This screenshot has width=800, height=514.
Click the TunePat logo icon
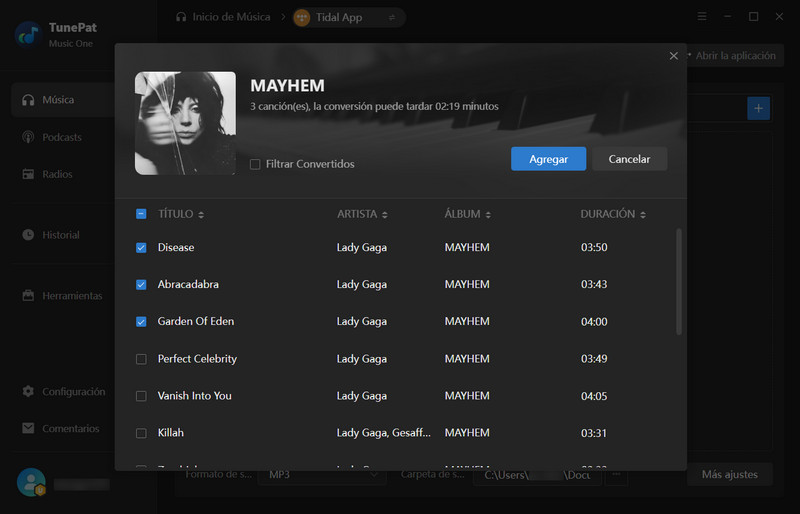click(x=29, y=34)
